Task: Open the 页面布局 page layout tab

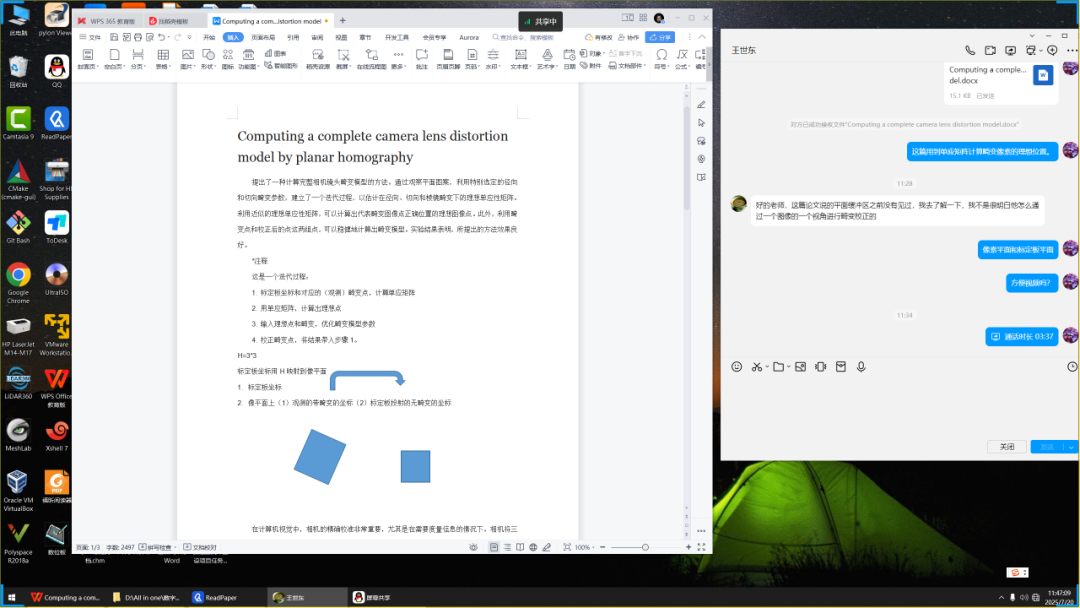Action: [x=263, y=37]
